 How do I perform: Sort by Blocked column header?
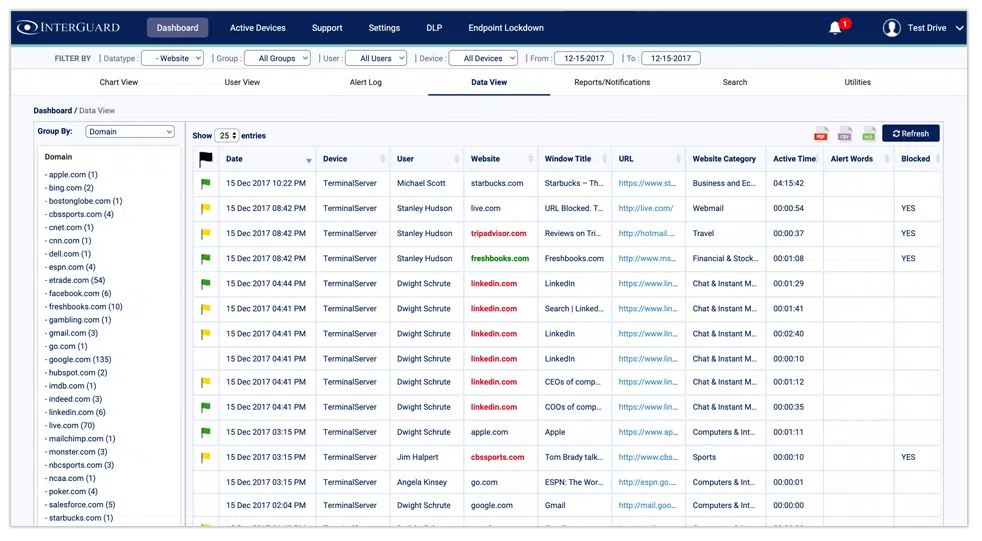click(919, 159)
